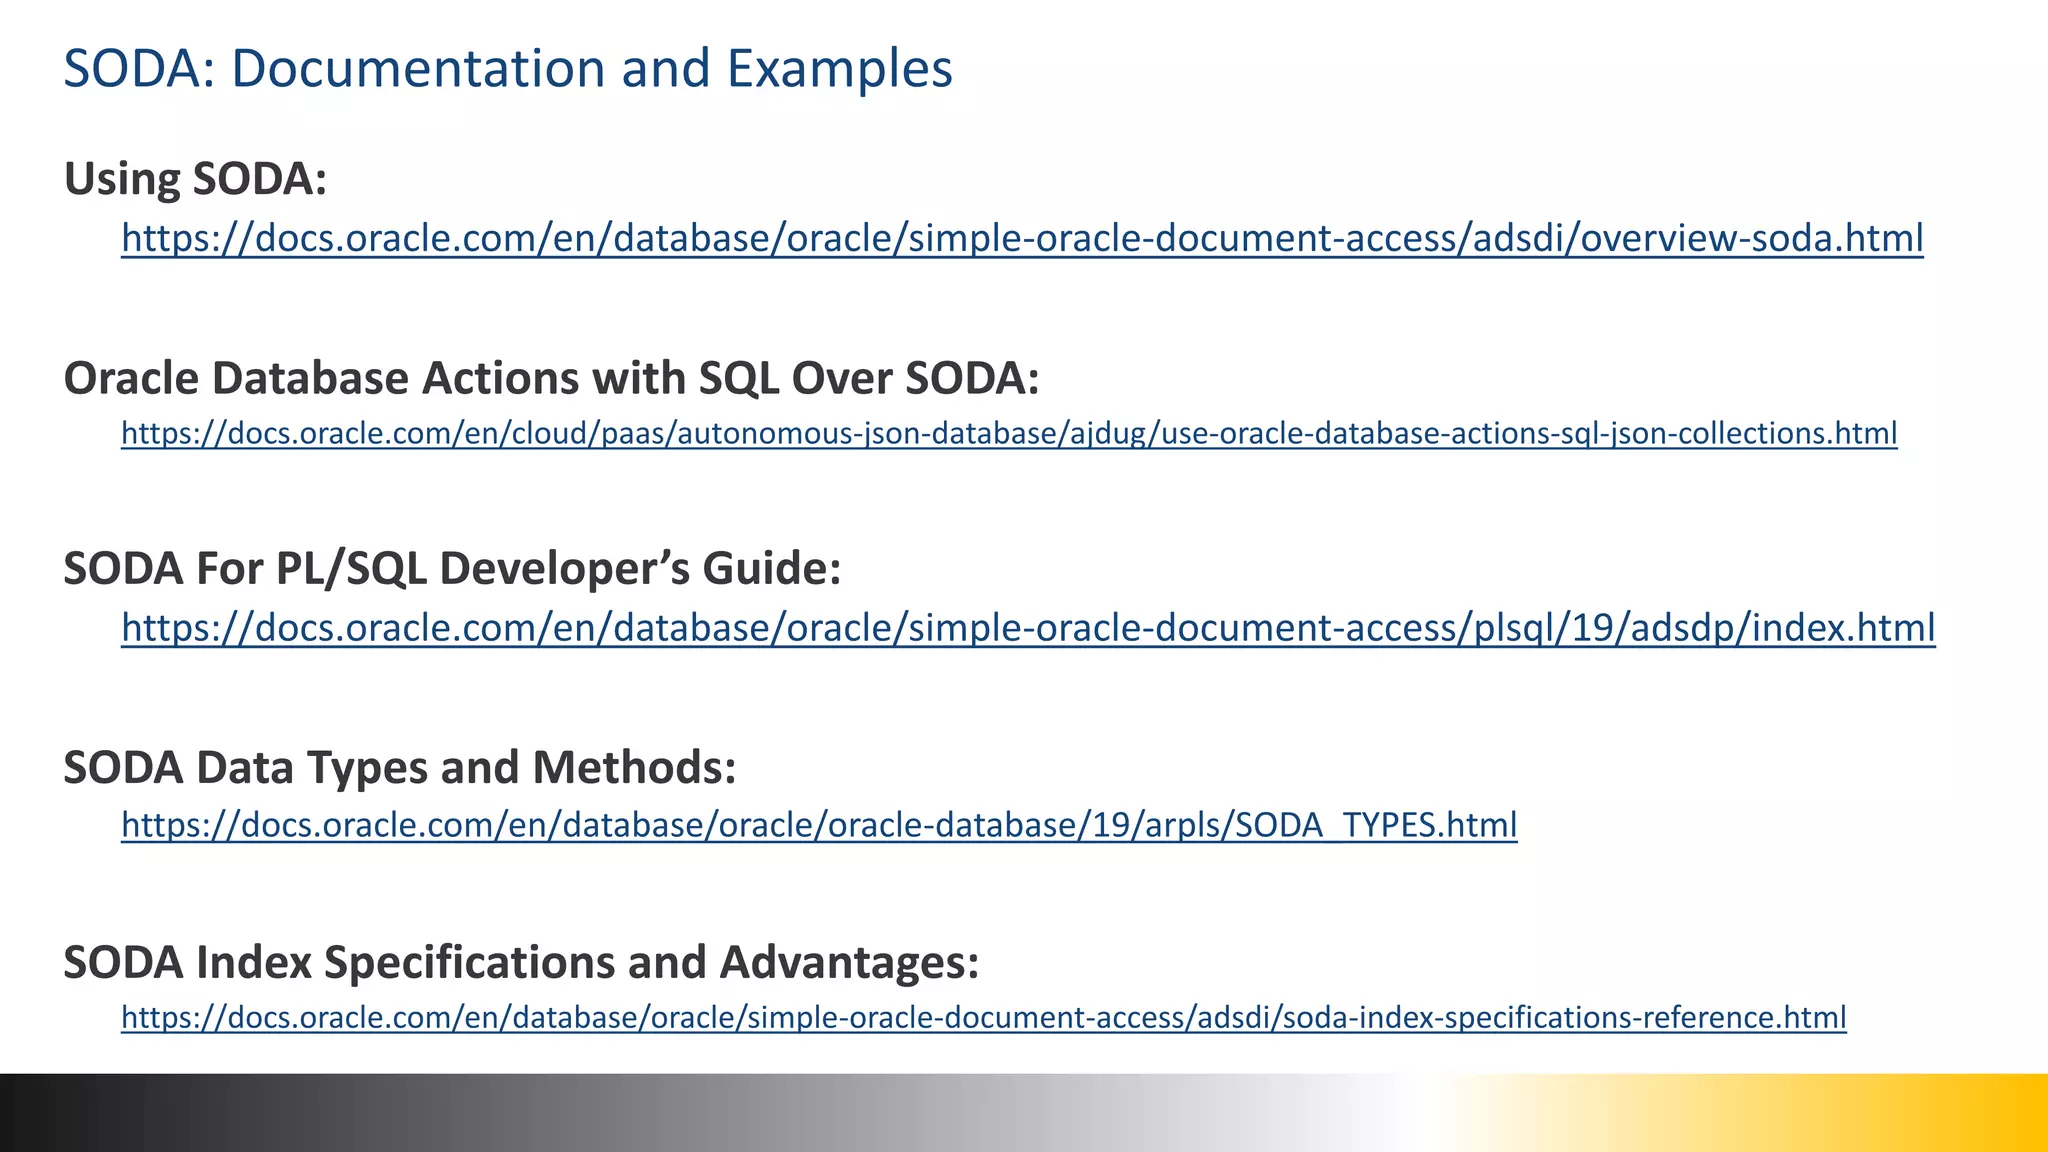This screenshot has width=2048, height=1152.
Task: Open the overview-soda.html documentation link
Action: click(1022, 238)
